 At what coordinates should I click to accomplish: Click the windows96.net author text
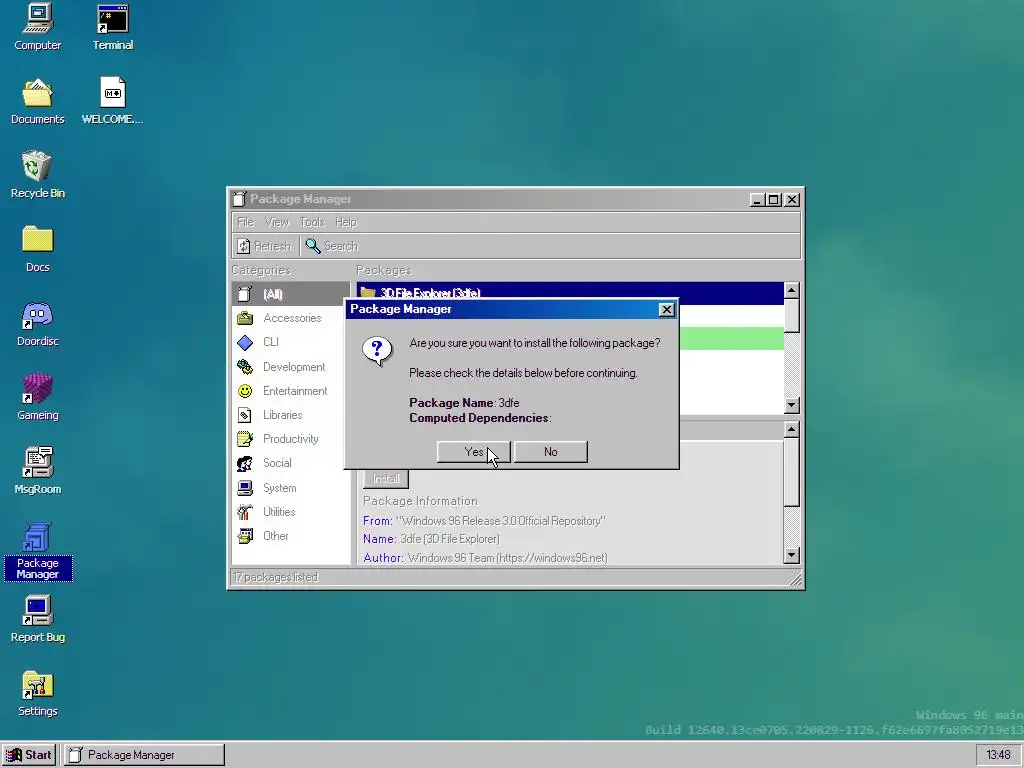coord(507,558)
